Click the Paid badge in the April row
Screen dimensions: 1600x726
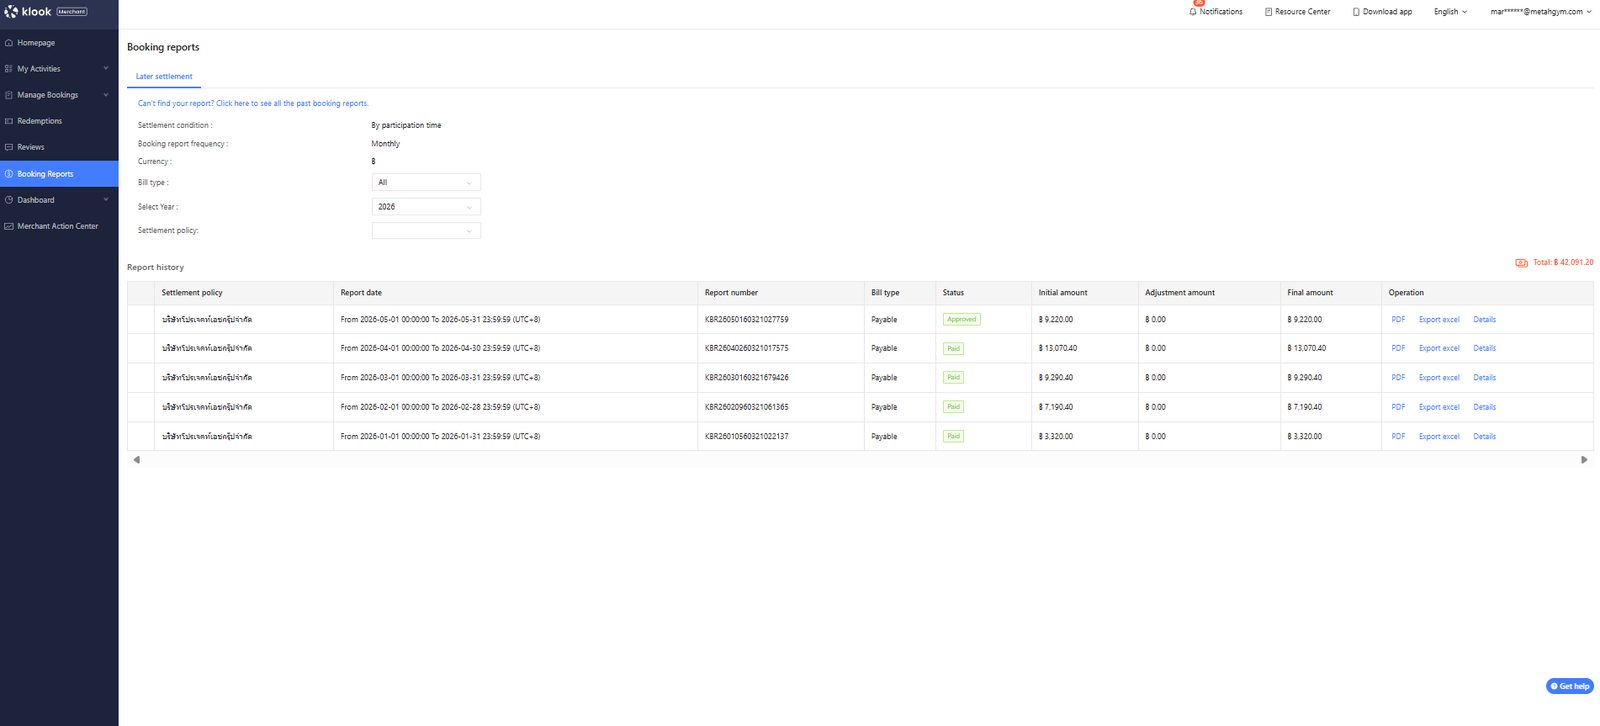point(953,349)
